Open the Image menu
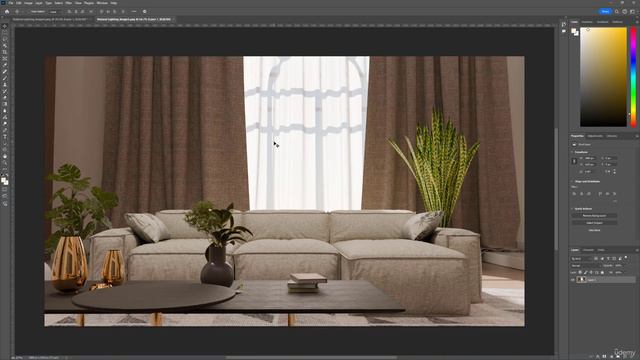This screenshot has height=360, width=640. 28,3
